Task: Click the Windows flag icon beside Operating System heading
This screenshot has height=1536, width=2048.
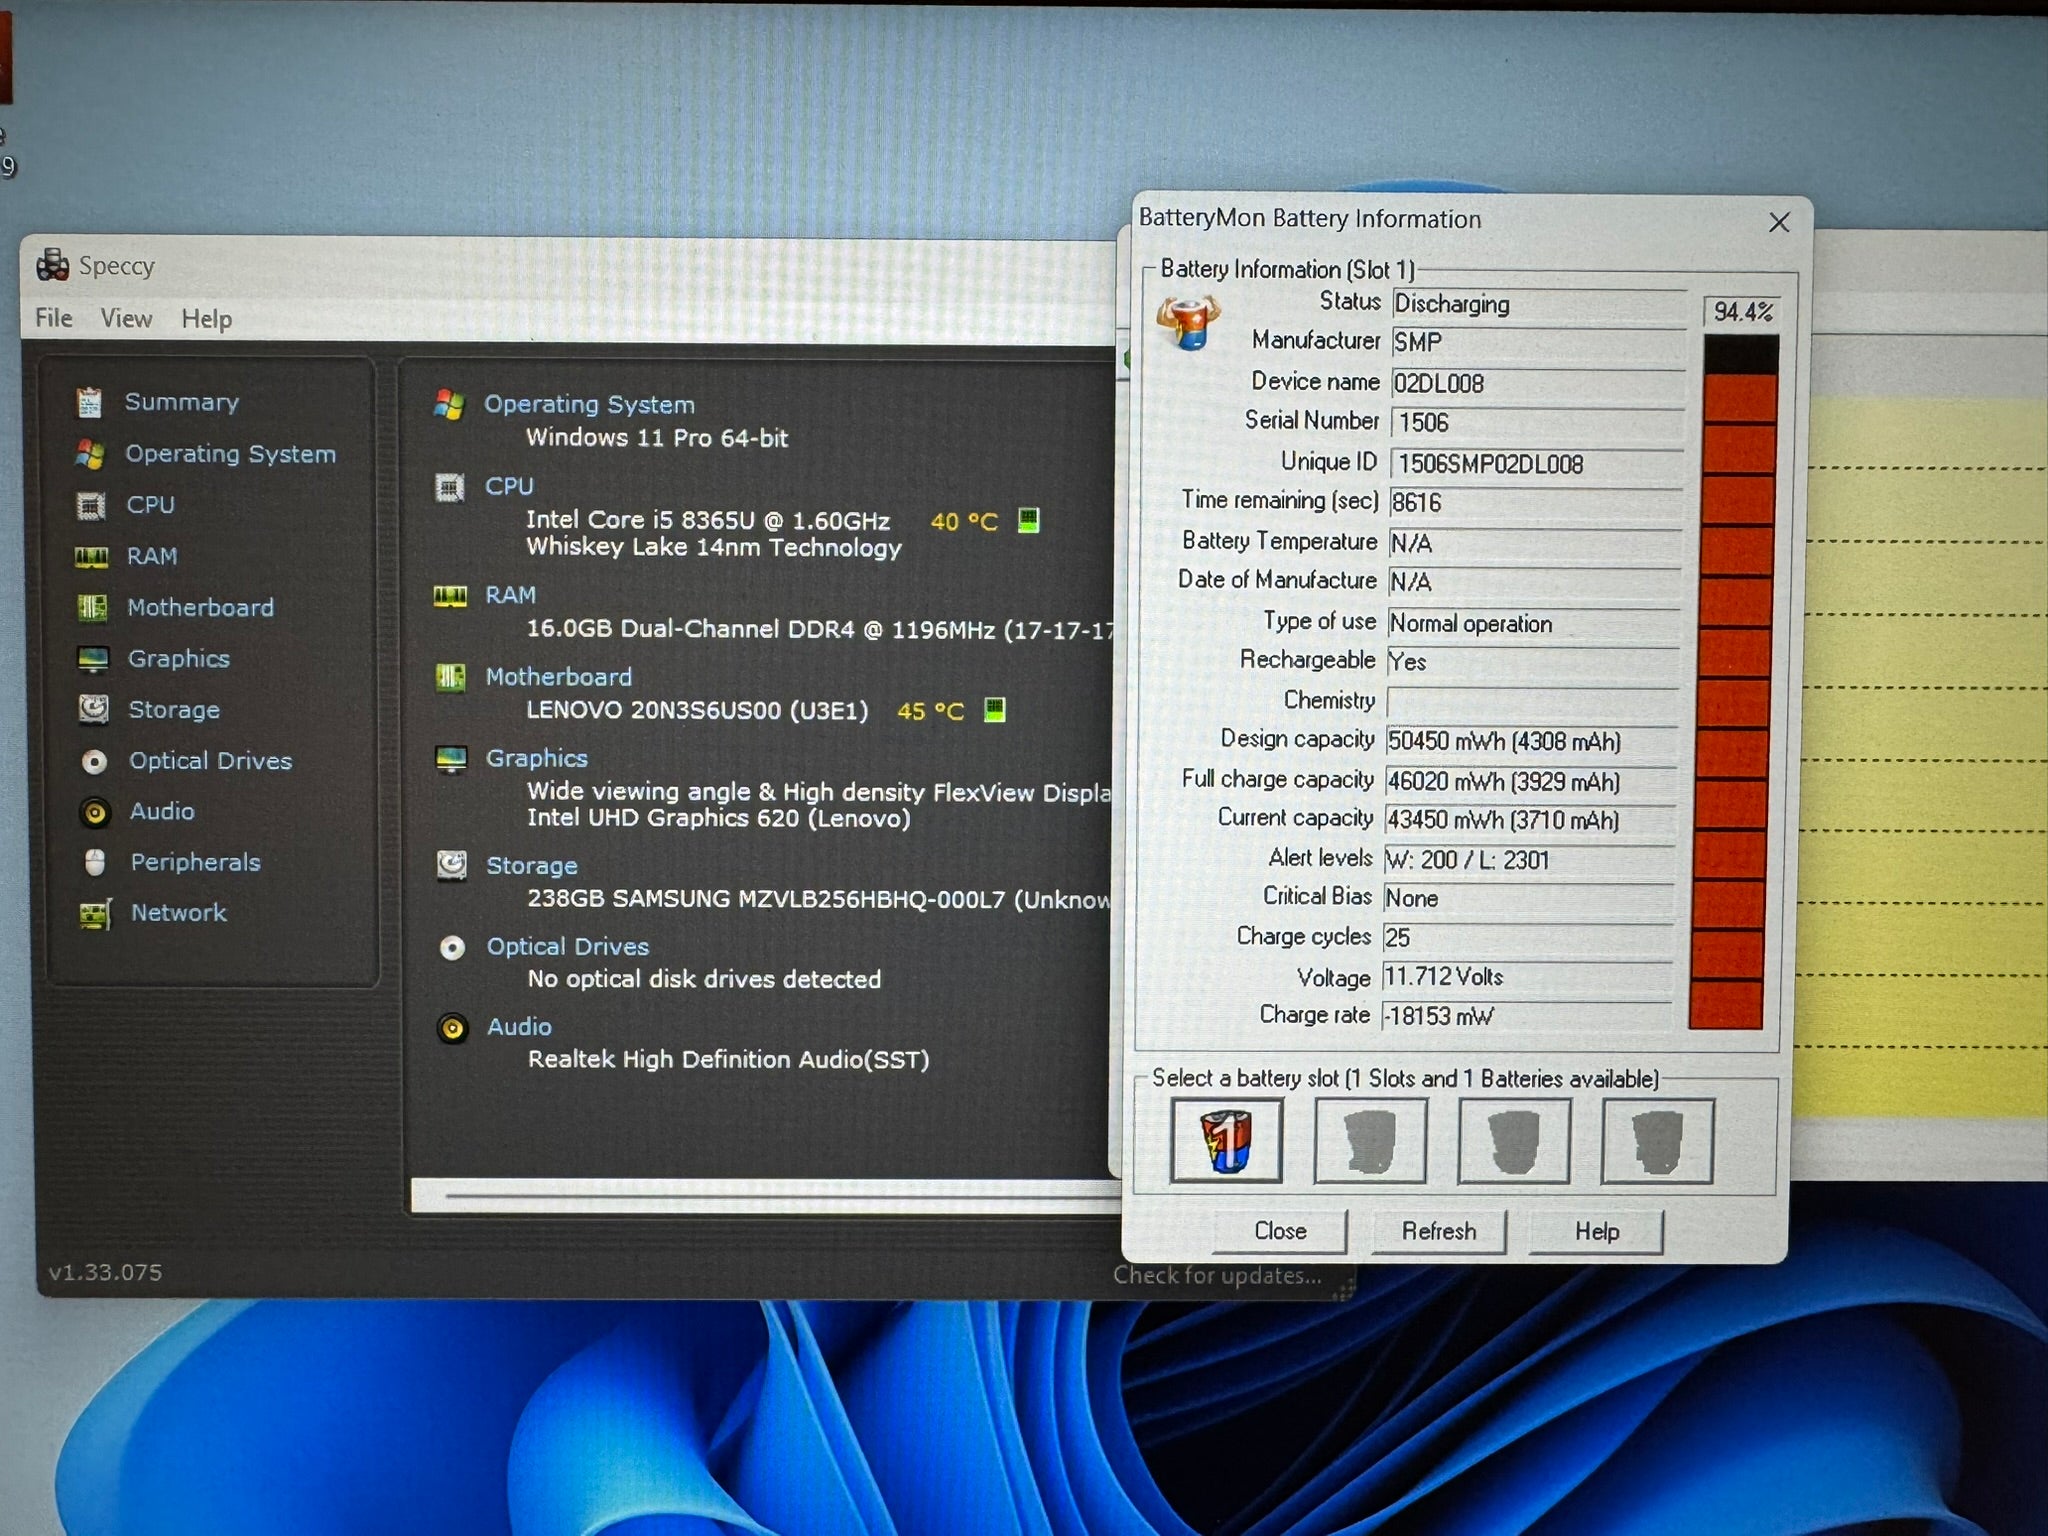Action: click(x=450, y=405)
